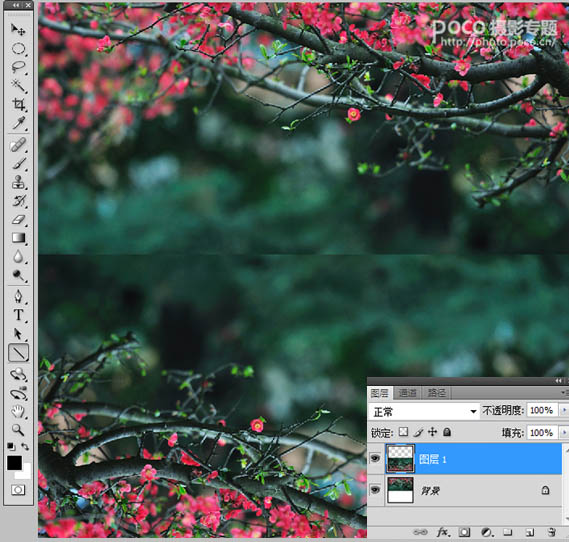Toggle lock transparent pixels
Image resolution: width=569 pixels, height=542 pixels.
coord(403,432)
